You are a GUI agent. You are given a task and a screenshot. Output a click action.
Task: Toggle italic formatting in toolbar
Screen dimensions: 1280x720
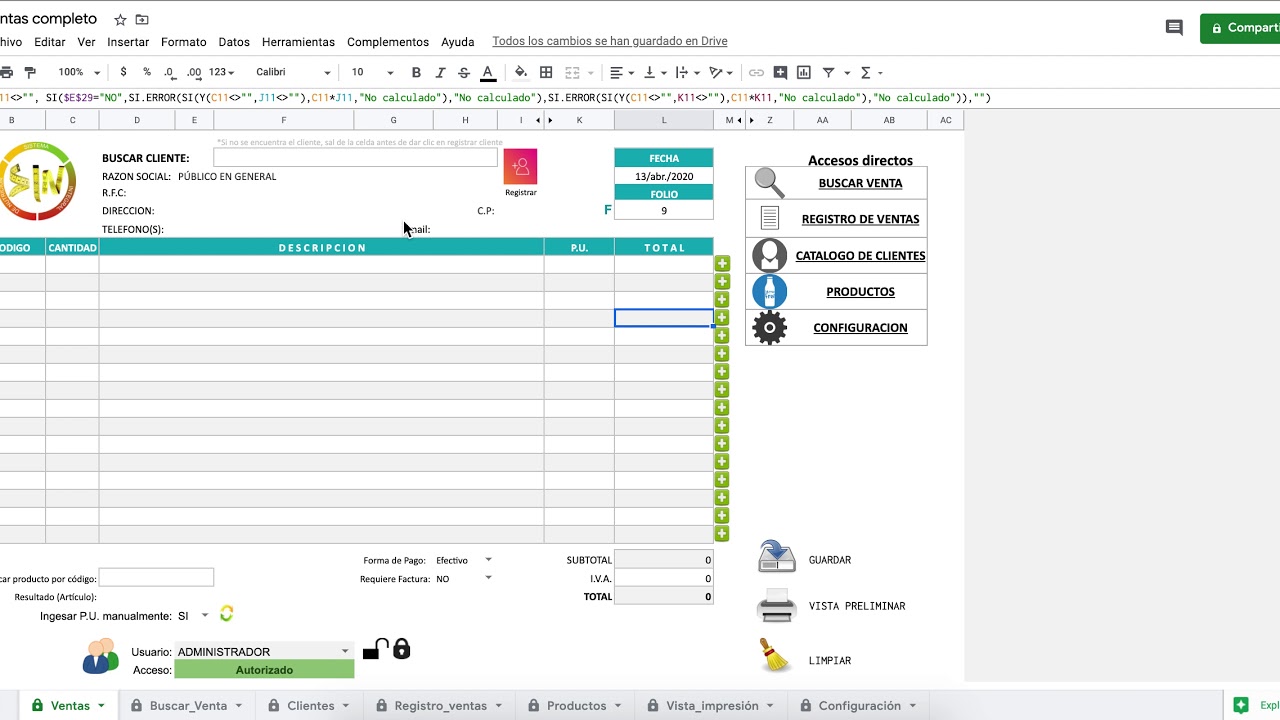(440, 72)
